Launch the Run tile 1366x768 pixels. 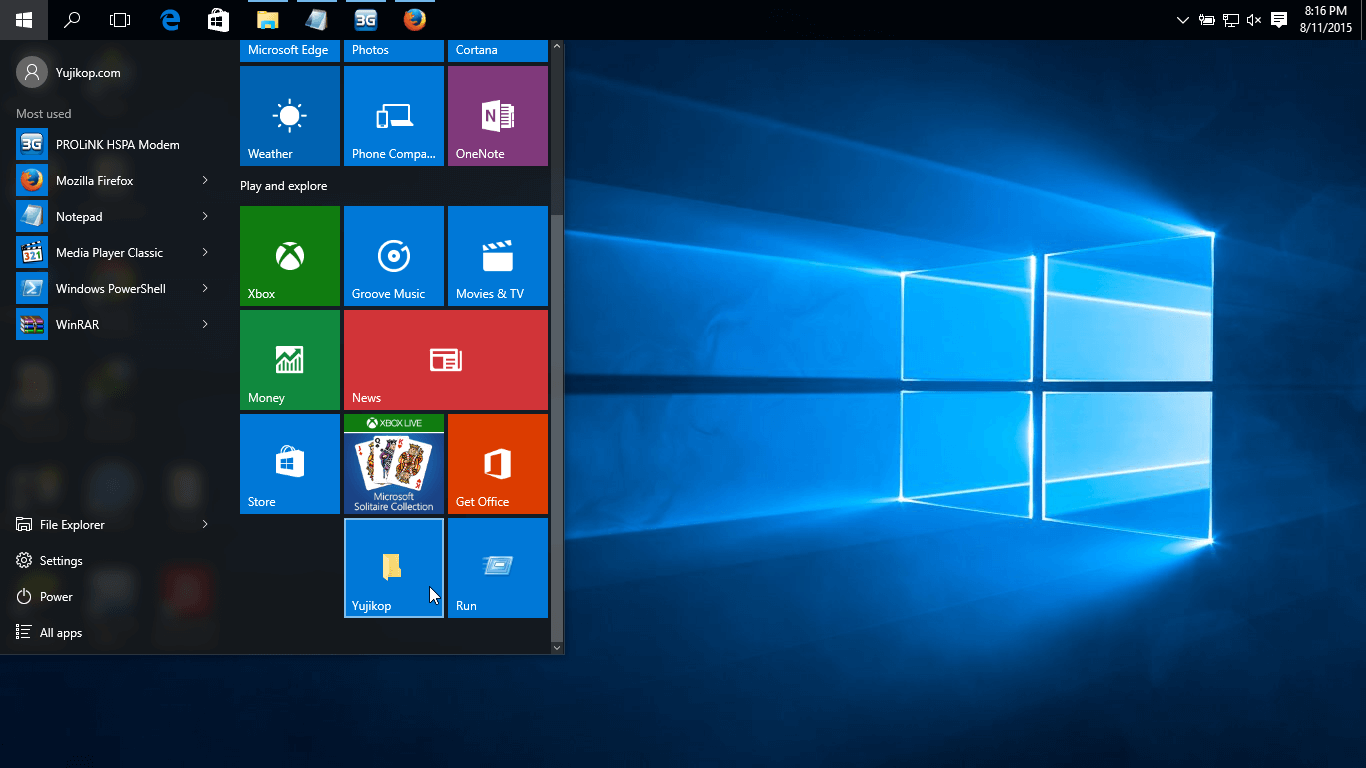[498, 568]
